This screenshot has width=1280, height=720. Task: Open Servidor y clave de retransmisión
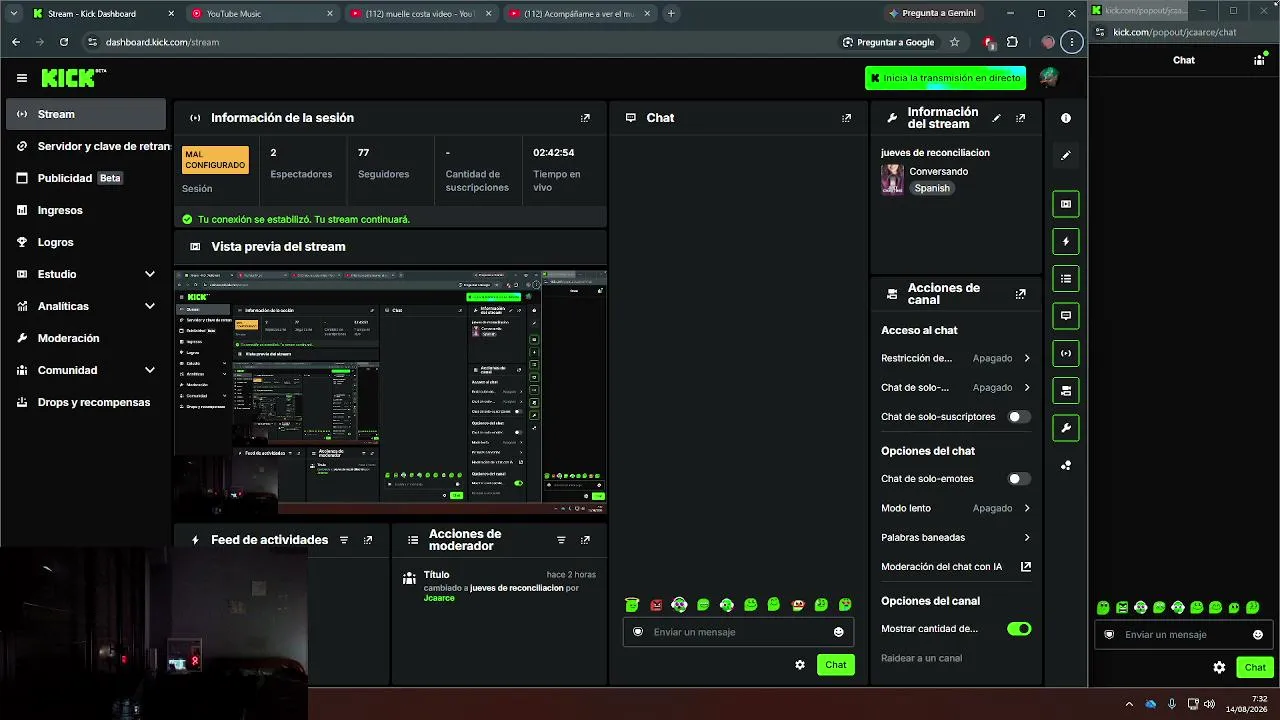pos(86,146)
